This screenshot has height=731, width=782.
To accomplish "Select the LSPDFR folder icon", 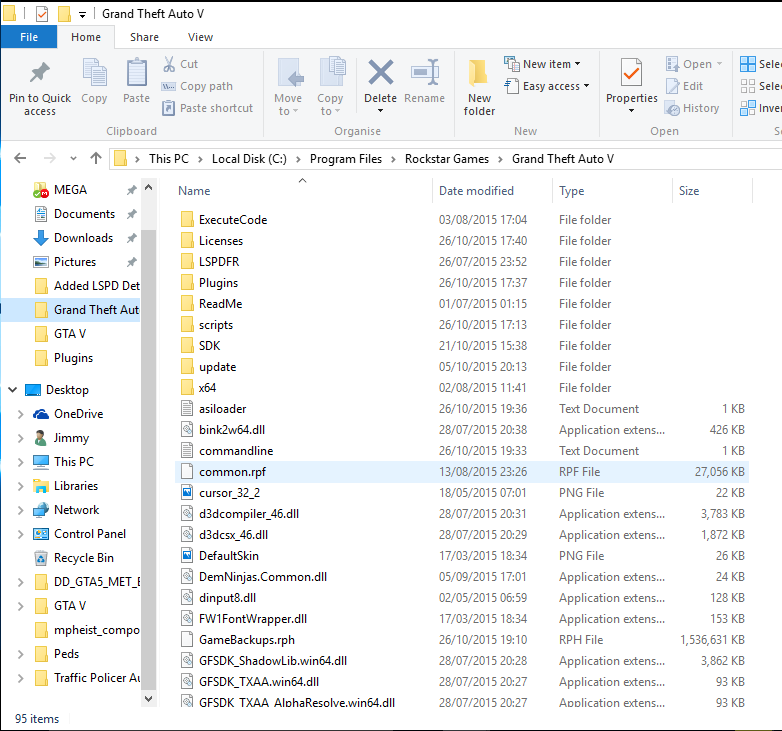I will click(187, 261).
